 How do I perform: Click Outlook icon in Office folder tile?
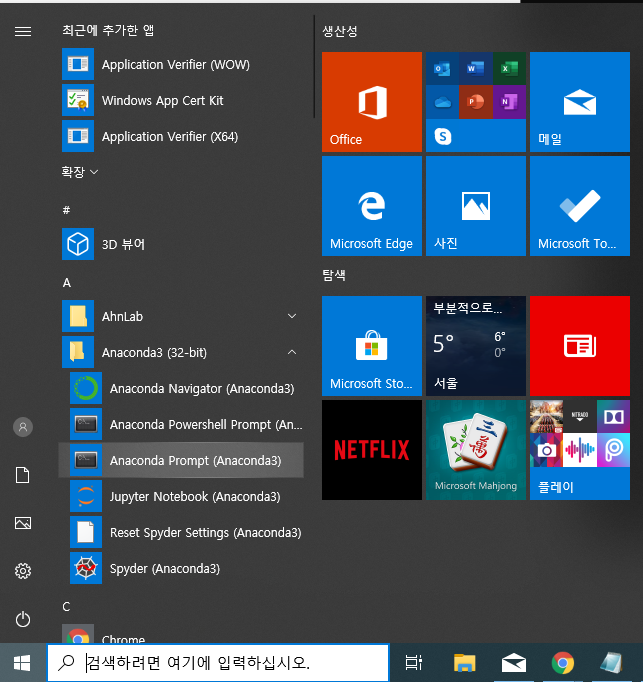pos(442,69)
